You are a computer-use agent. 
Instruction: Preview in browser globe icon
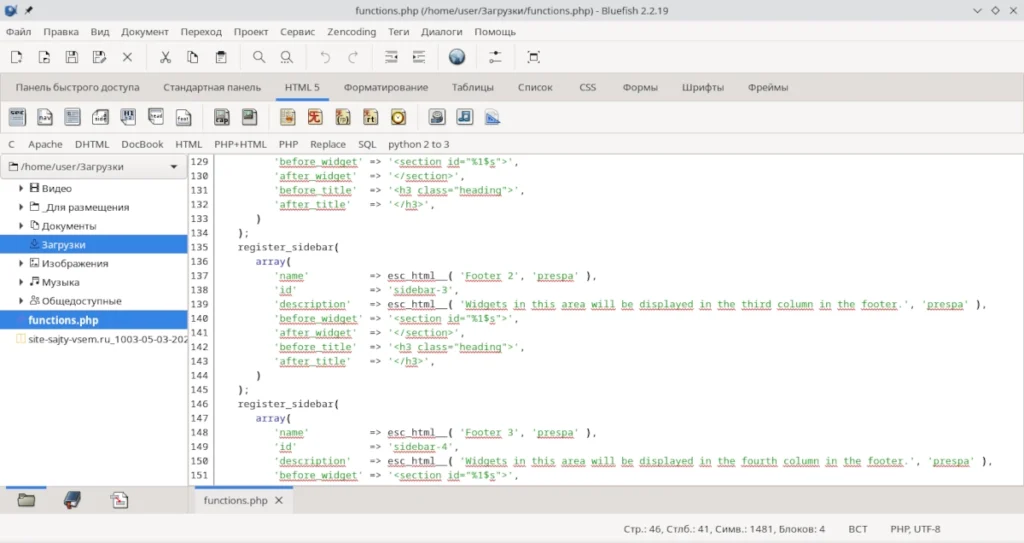click(457, 58)
